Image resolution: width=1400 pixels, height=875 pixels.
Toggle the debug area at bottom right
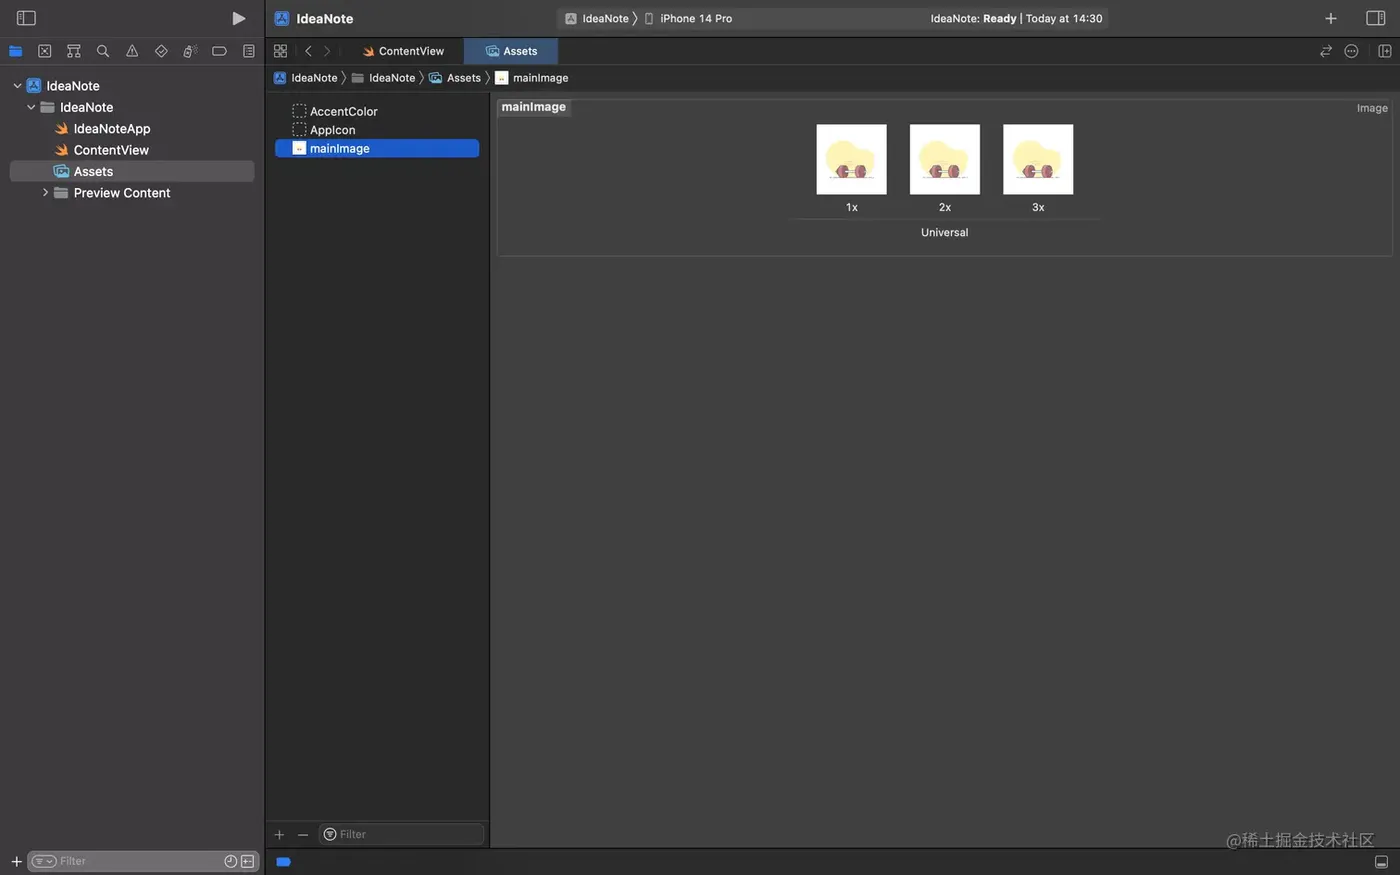[1381, 862]
